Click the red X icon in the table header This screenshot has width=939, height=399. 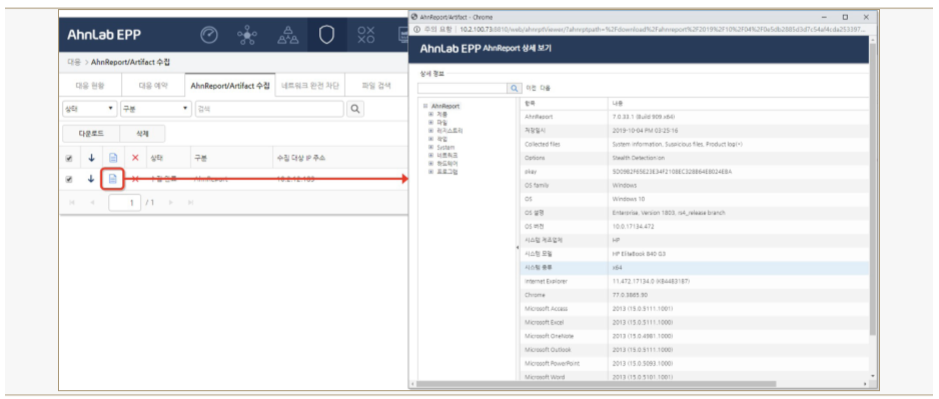point(135,158)
